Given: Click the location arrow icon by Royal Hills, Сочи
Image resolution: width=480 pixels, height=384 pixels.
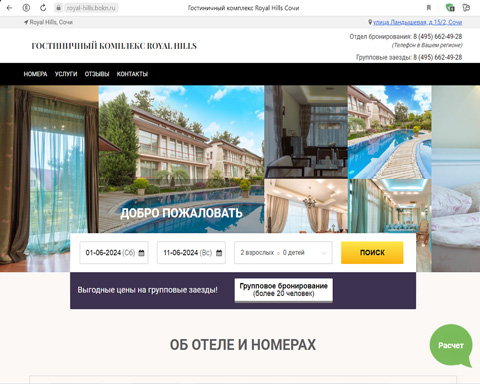Looking at the screenshot, I should pos(26,22).
